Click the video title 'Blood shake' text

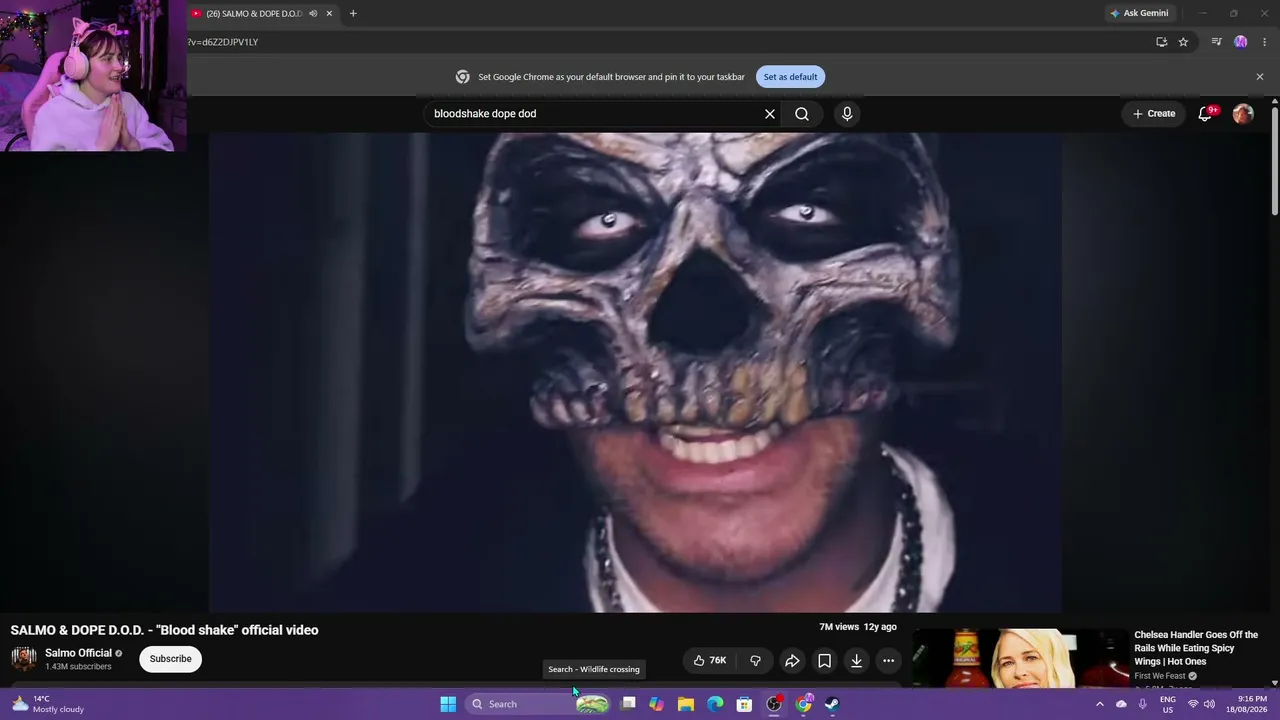(164, 630)
